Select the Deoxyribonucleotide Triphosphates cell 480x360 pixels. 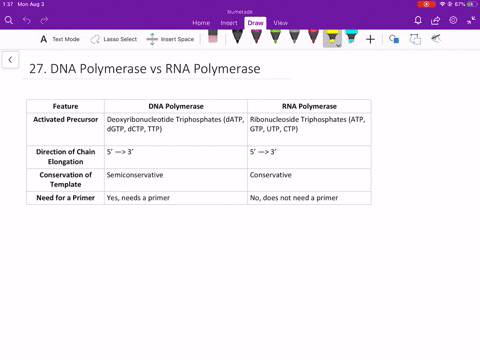176,129
